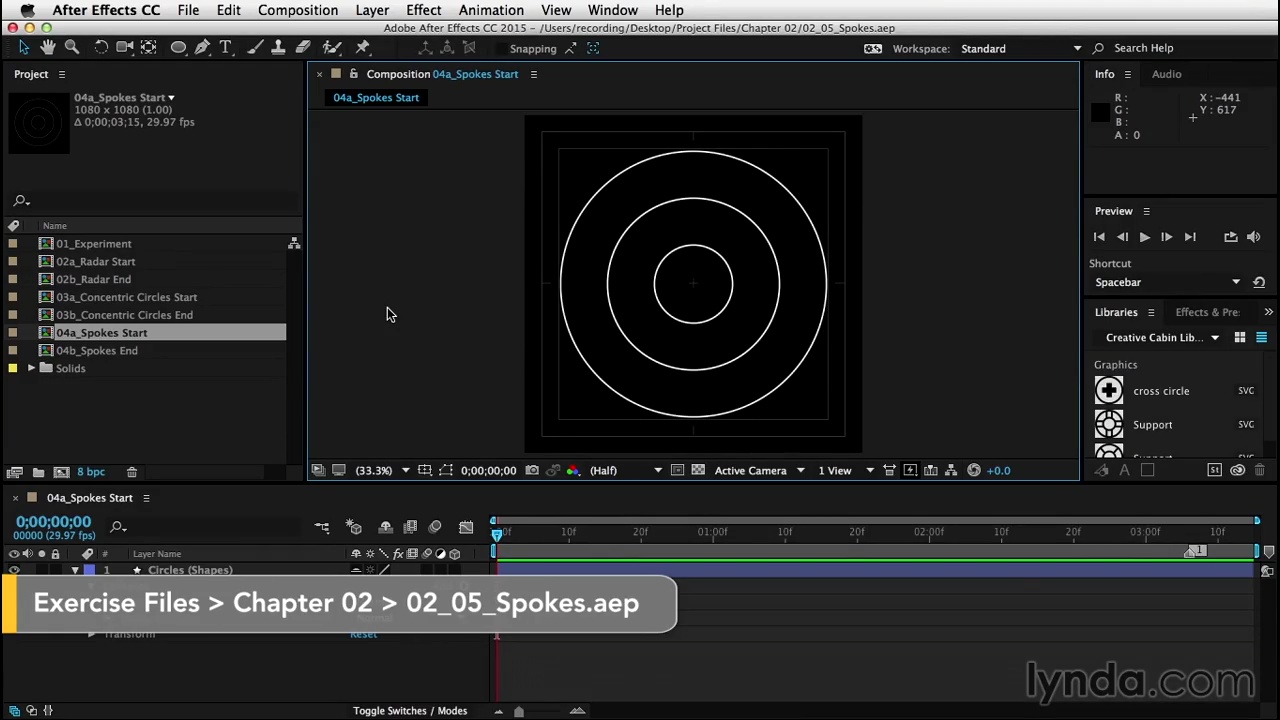Open Interpret Footage icon in Project panel
Screen dimensions: 1280x720
(14, 472)
